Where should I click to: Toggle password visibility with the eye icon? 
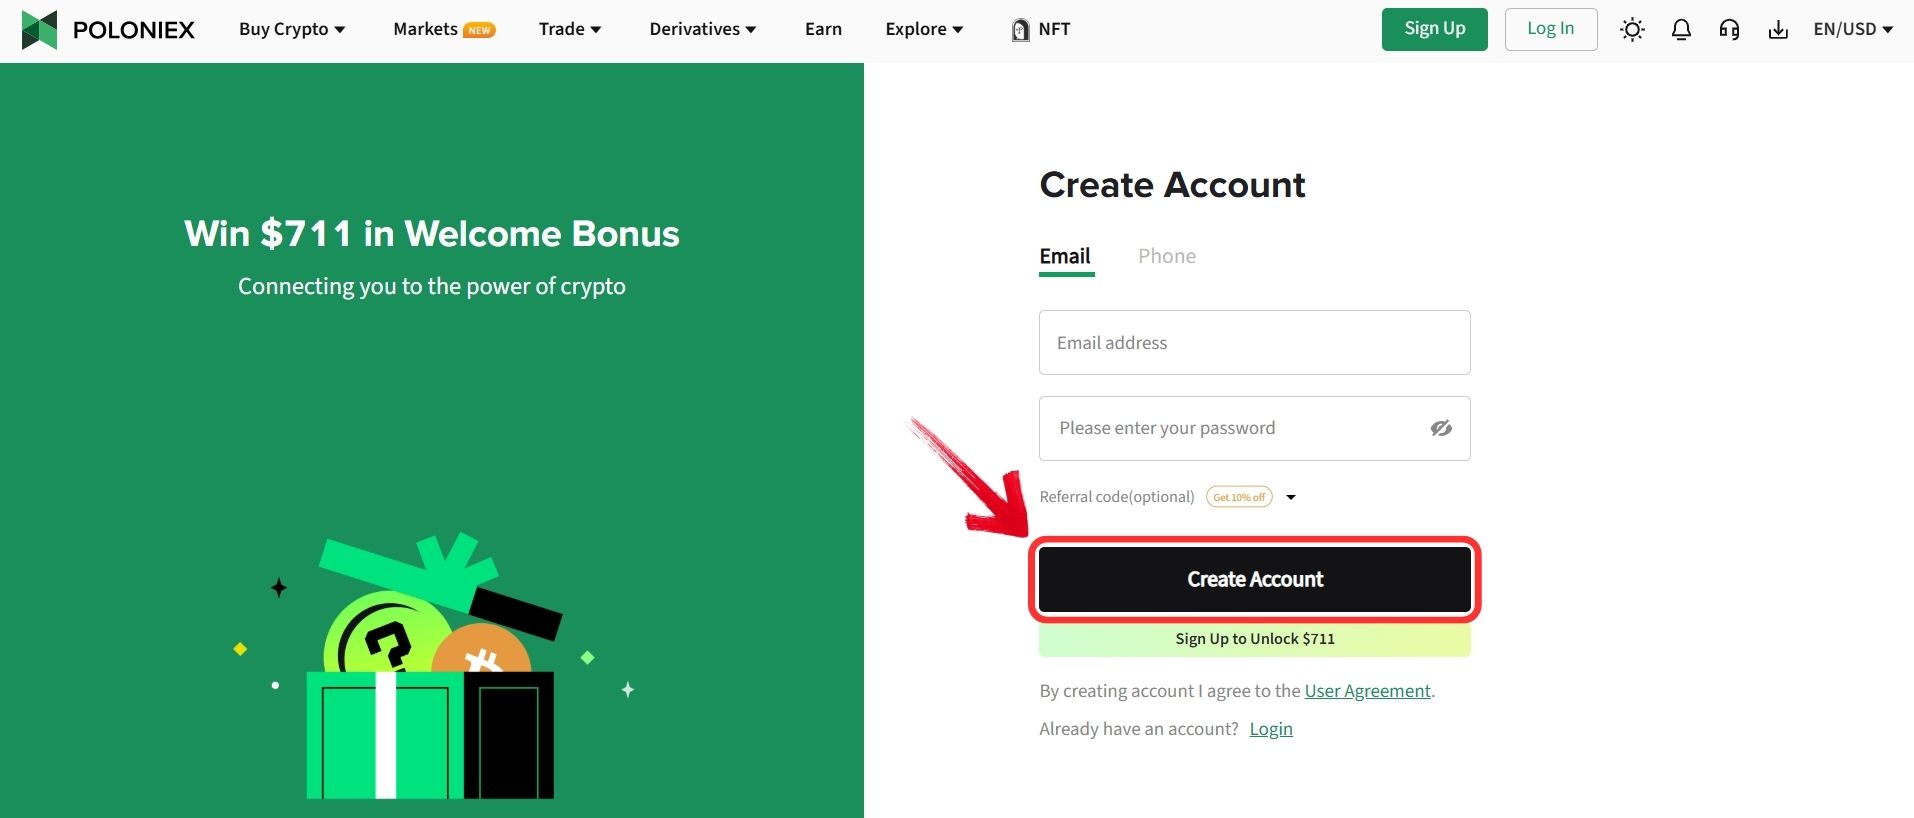coord(1441,428)
